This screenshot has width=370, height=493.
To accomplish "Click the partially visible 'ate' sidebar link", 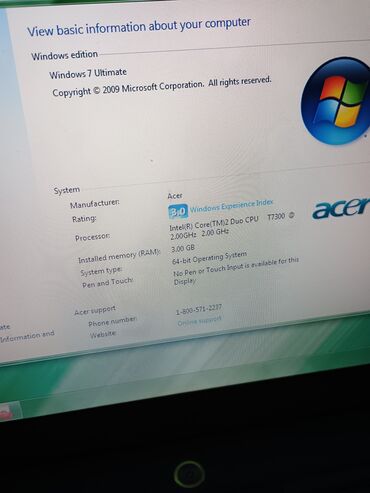I will point(5,327).
